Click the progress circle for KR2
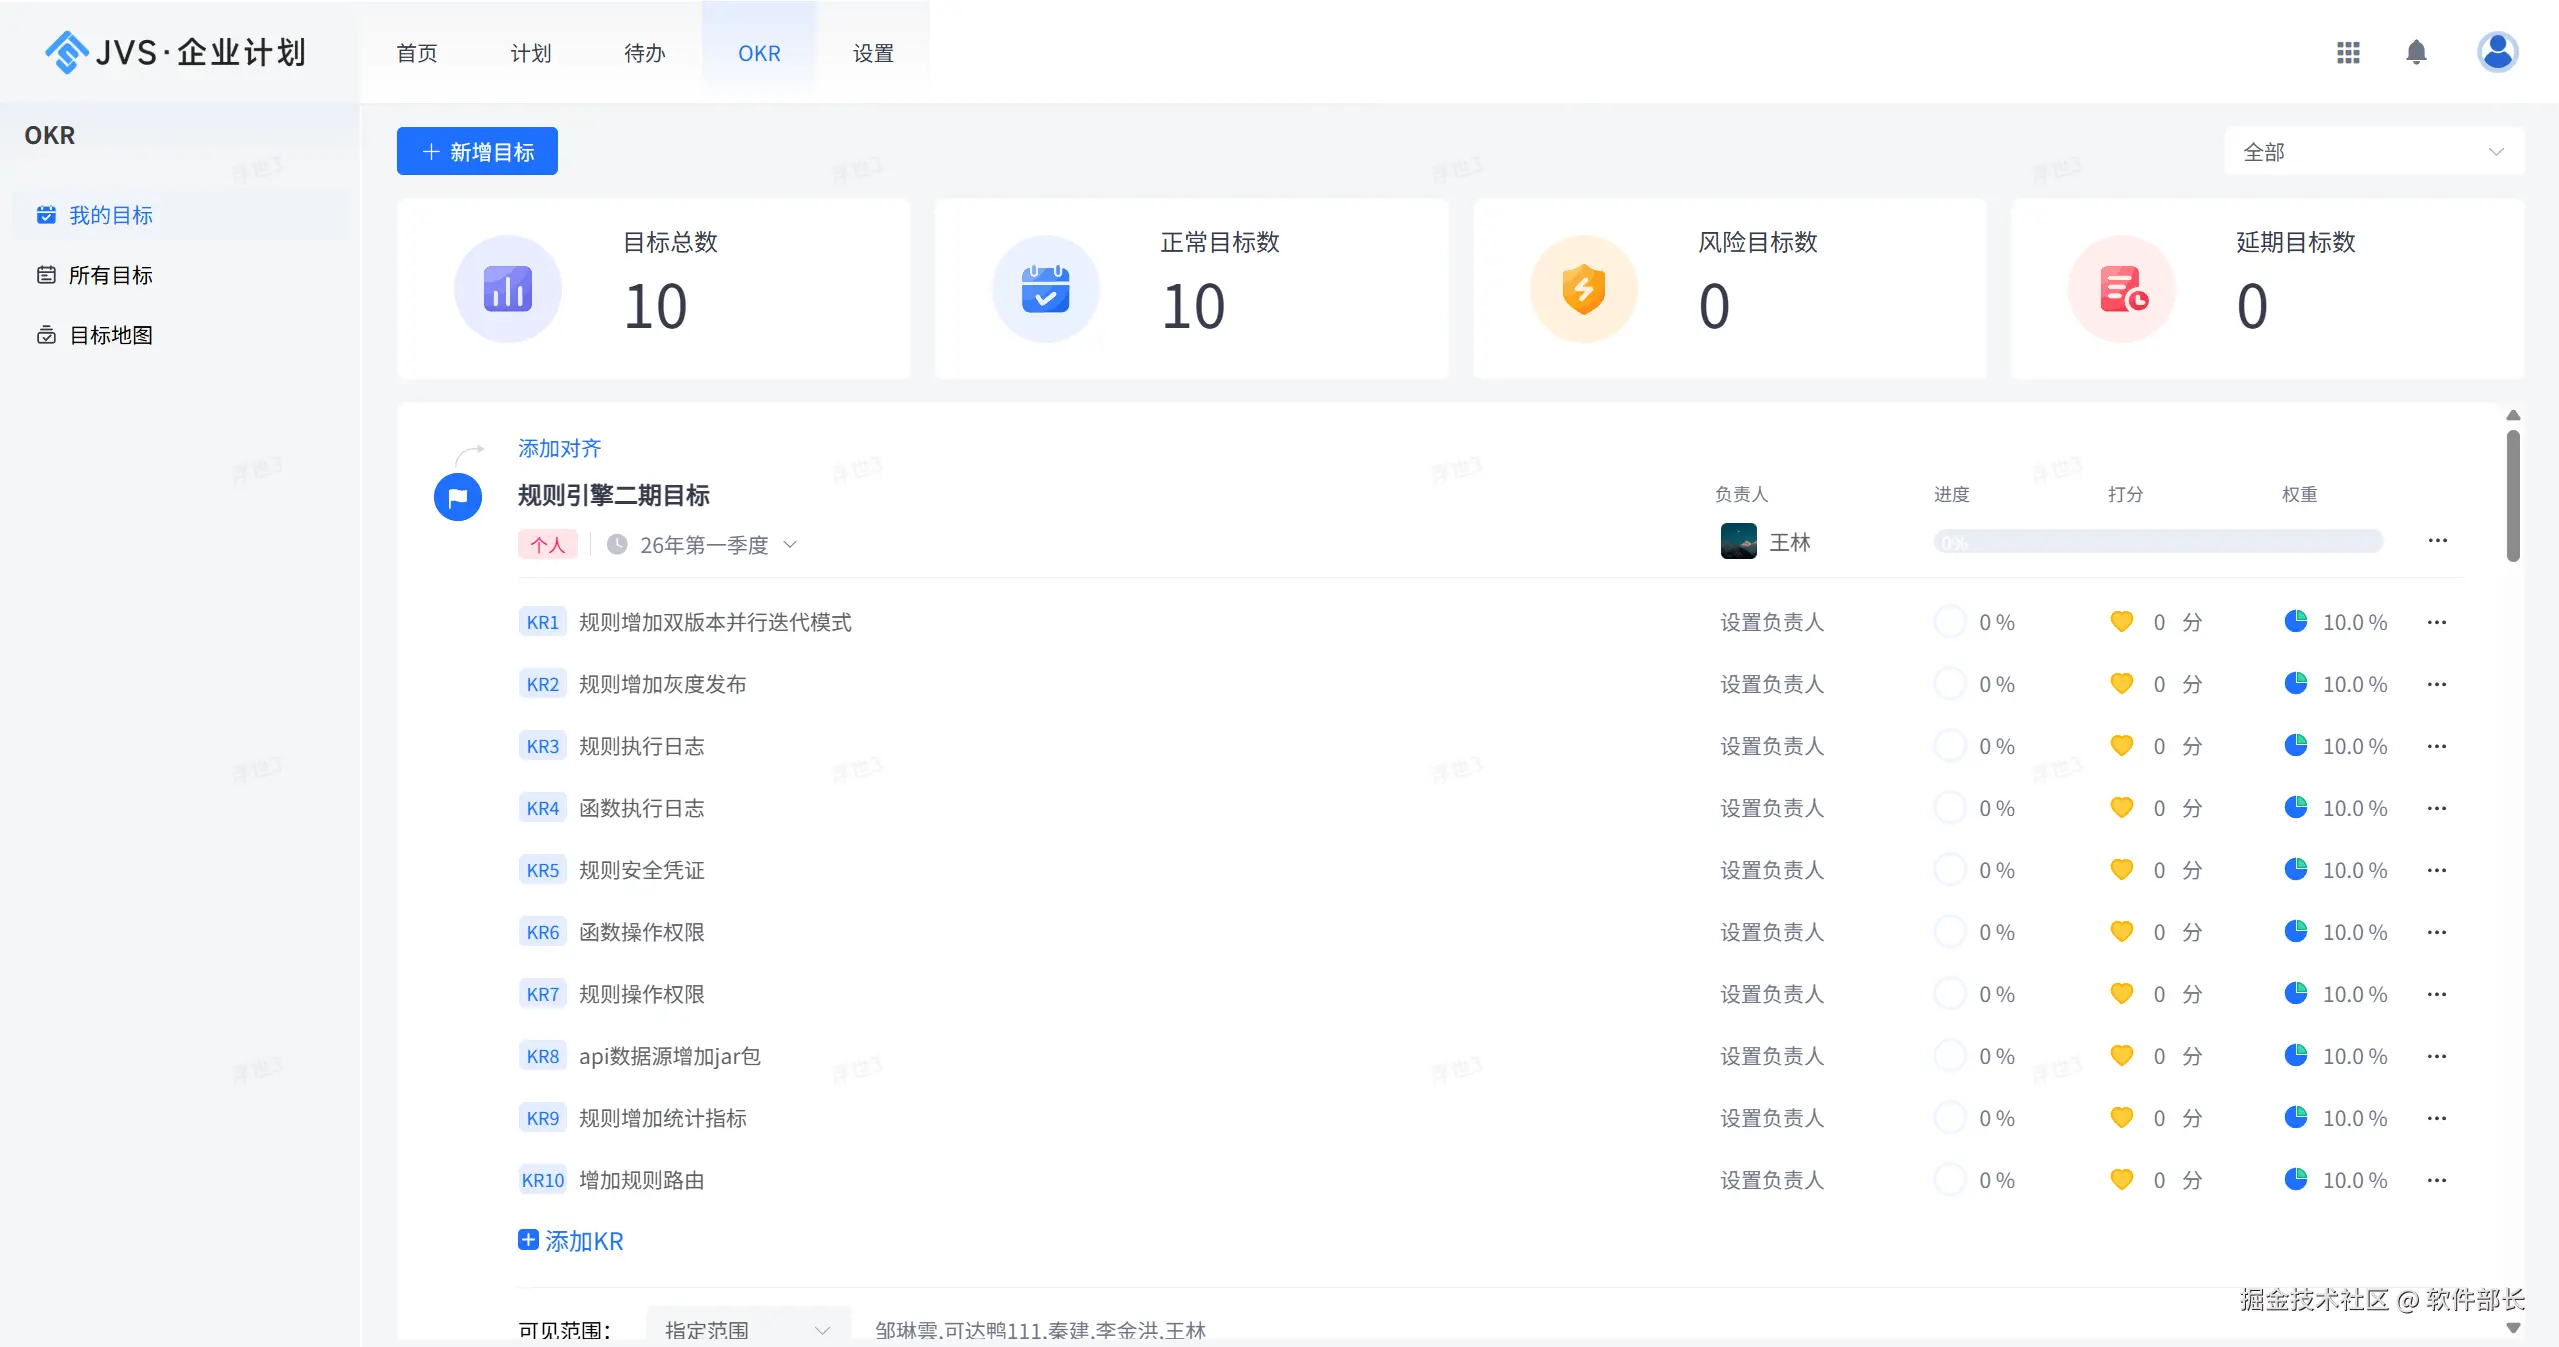This screenshot has height=1347, width=2559. pyautogui.click(x=1950, y=684)
